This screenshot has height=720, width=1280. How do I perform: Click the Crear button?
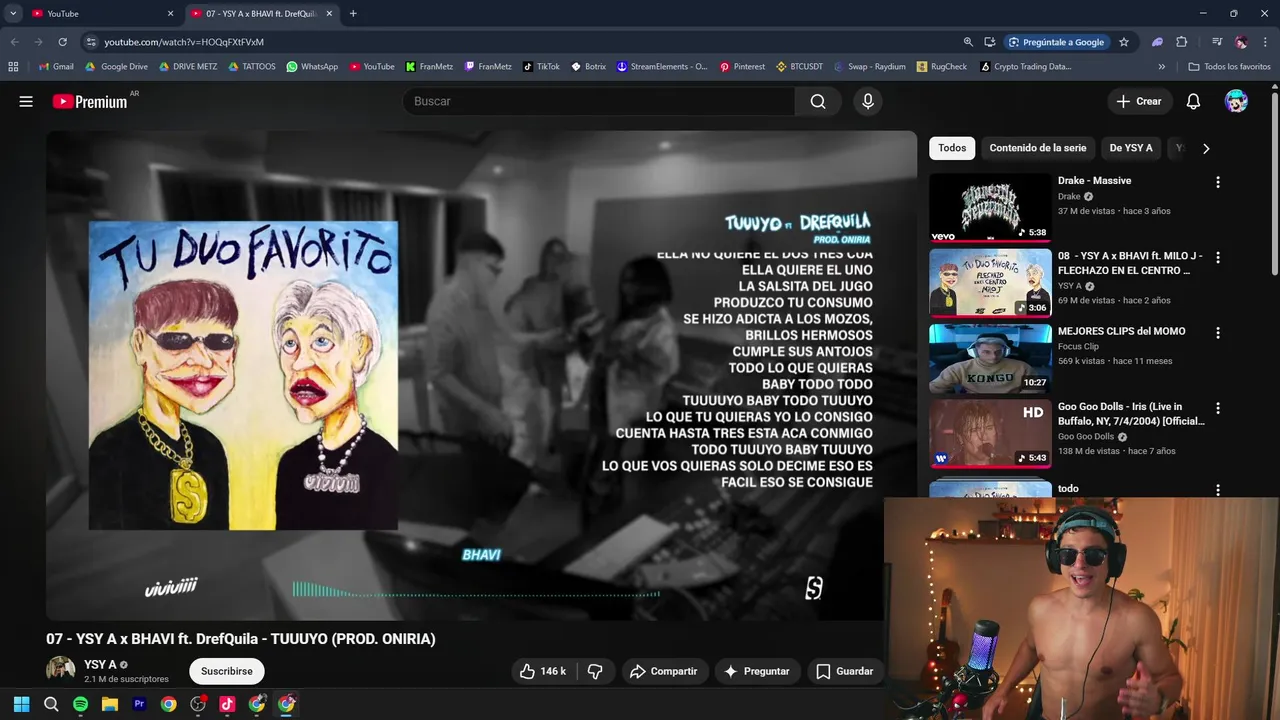1139,101
